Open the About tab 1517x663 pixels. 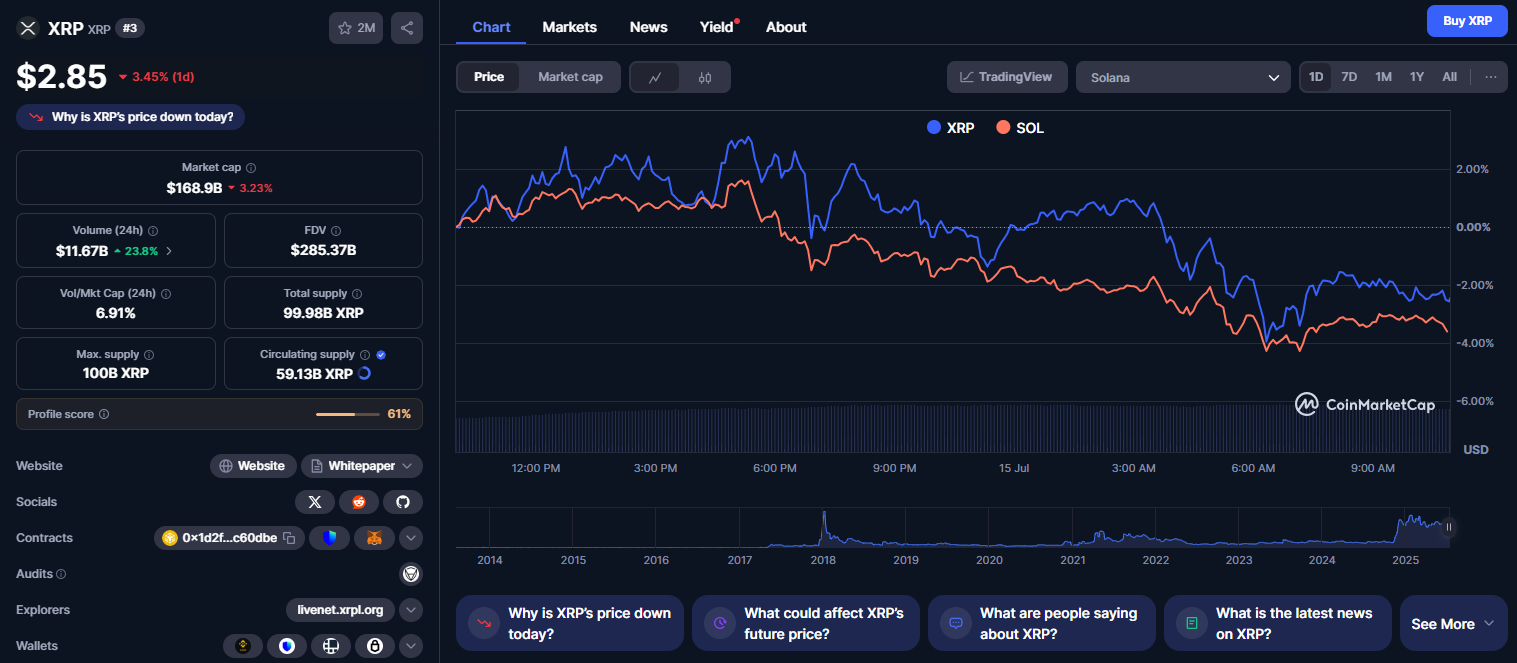tap(786, 27)
